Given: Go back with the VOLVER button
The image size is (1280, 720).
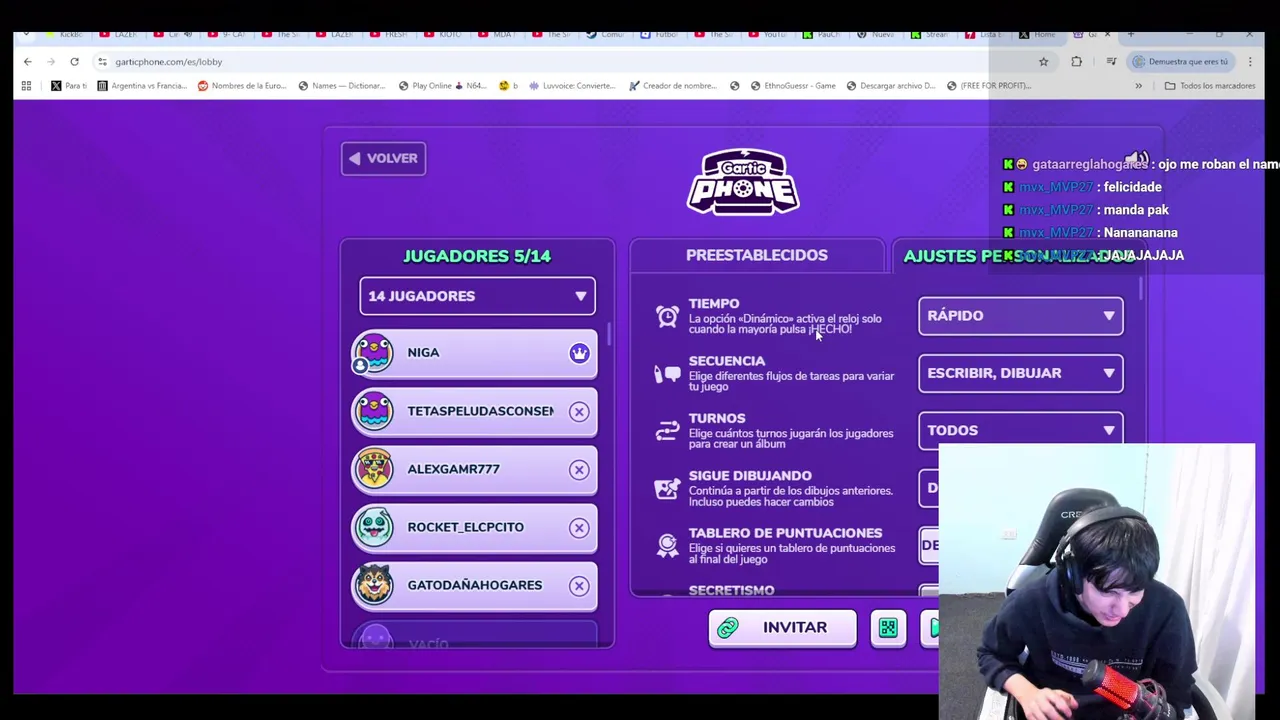Looking at the screenshot, I should point(383,158).
